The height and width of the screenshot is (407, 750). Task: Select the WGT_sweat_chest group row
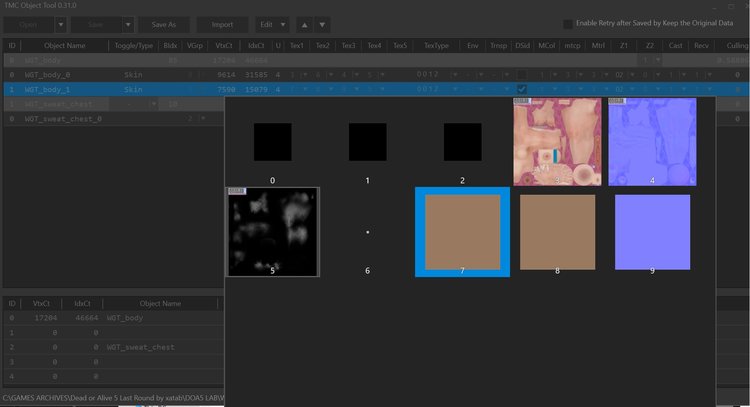click(115, 104)
